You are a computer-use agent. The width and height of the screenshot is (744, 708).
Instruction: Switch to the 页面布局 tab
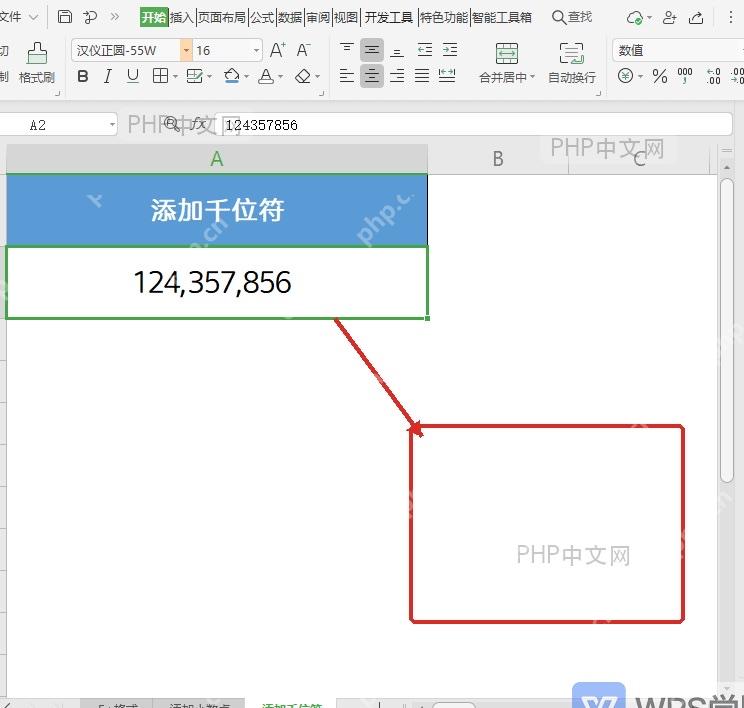222,18
